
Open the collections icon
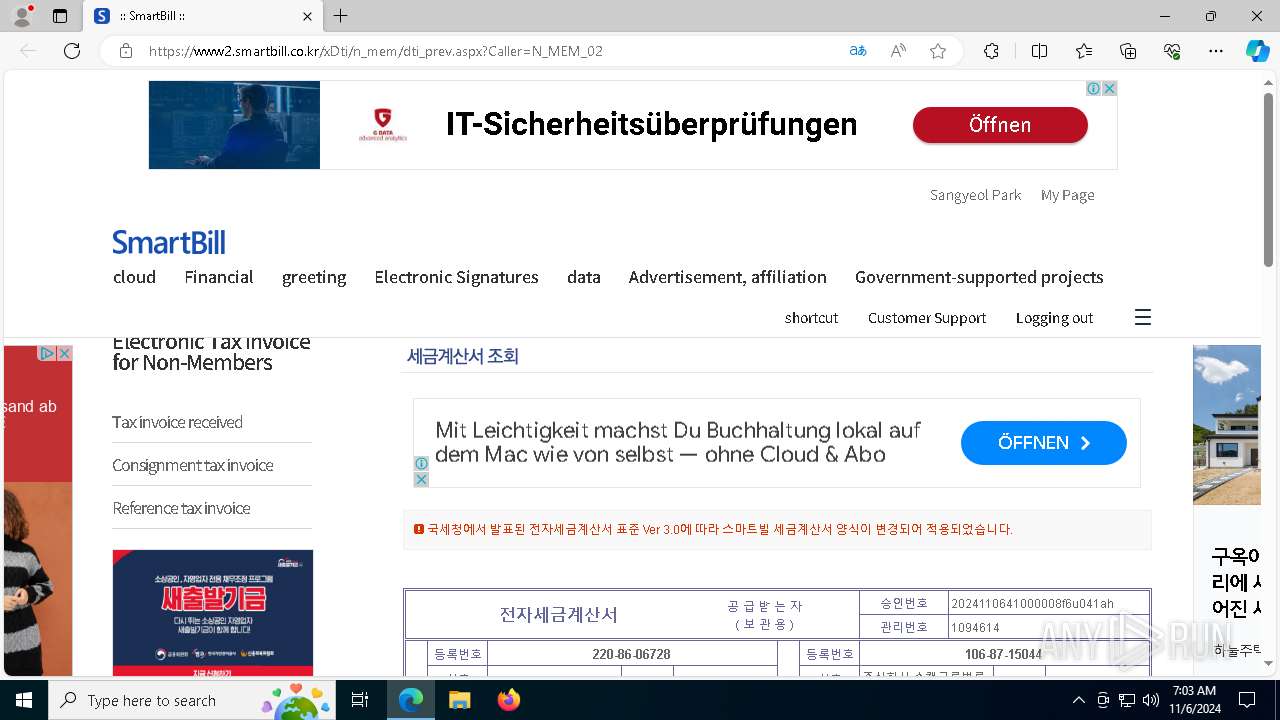click(x=1128, y=51)
